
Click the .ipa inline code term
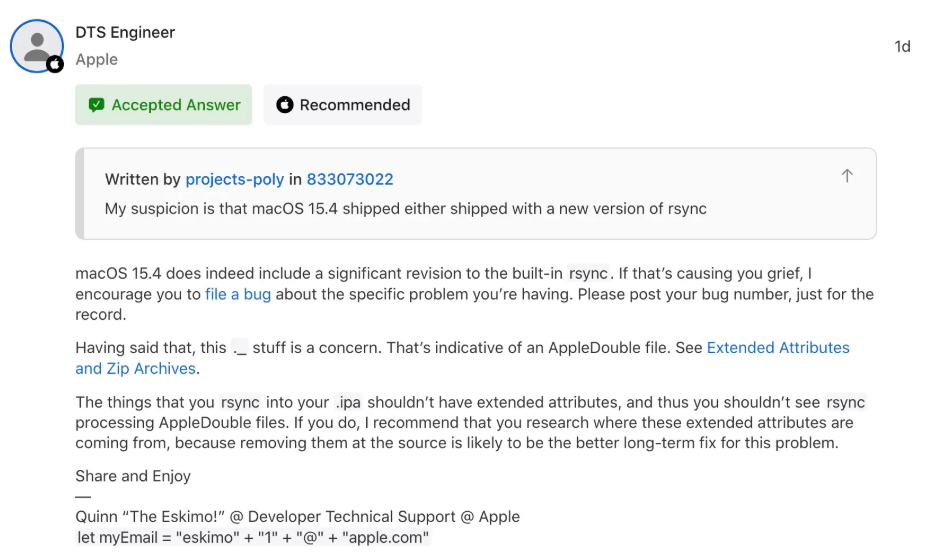348,402
